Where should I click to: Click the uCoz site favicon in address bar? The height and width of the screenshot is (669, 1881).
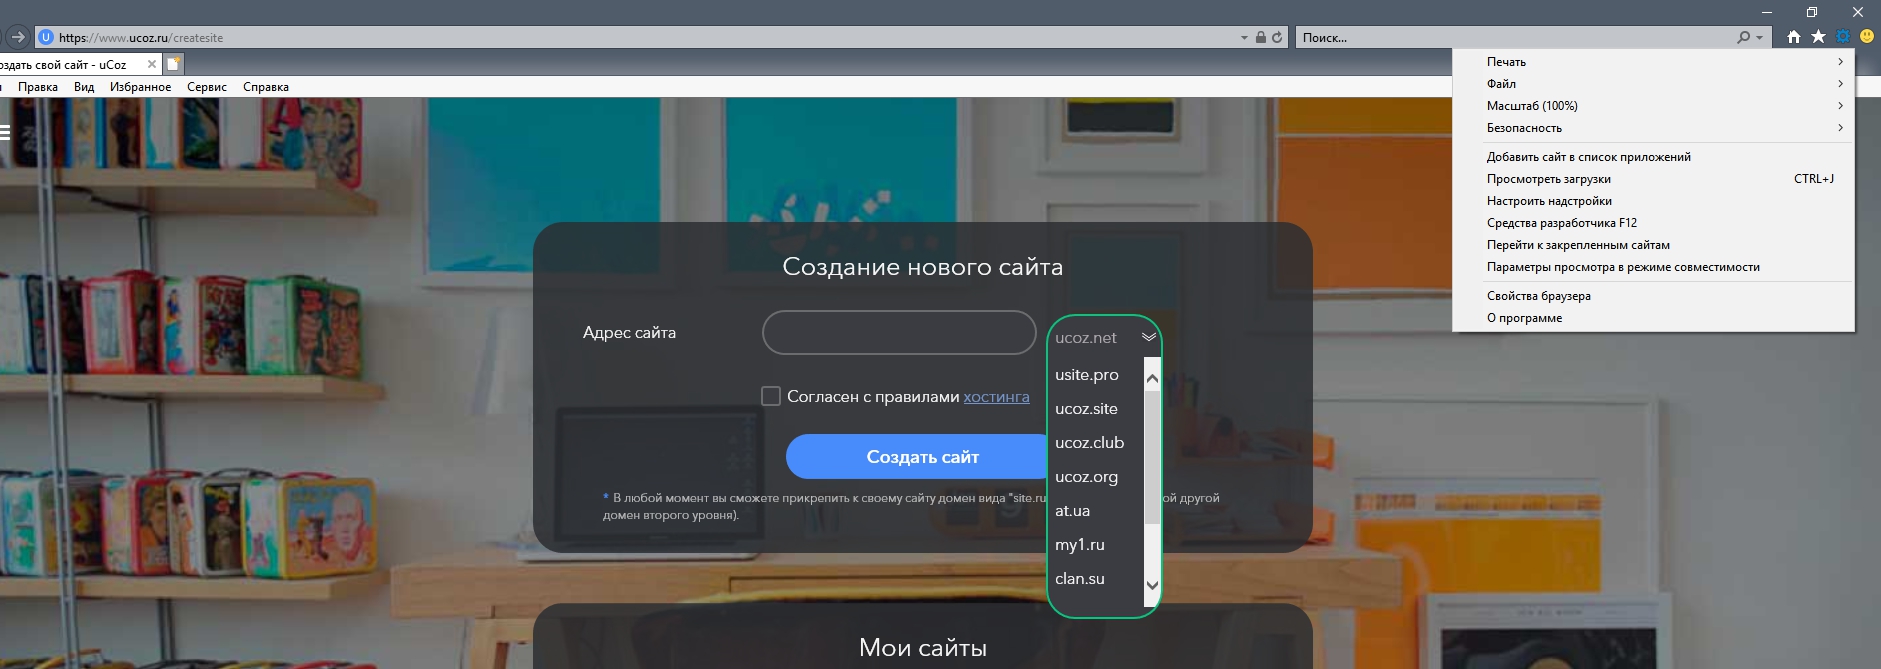tap(45, 37)
